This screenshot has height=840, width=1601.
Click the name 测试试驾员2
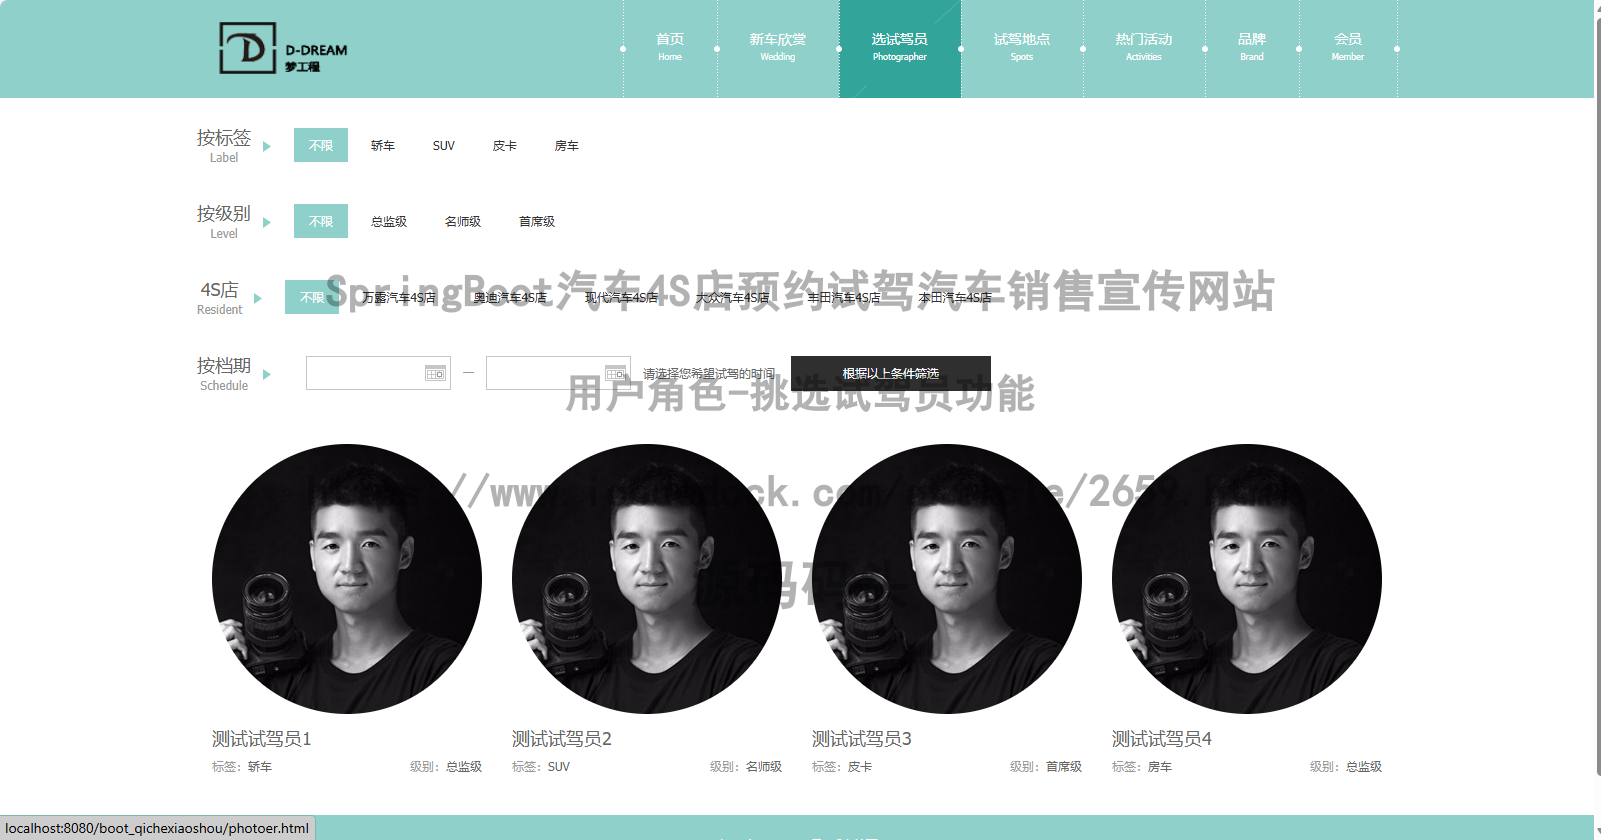(x=562, y=739)
